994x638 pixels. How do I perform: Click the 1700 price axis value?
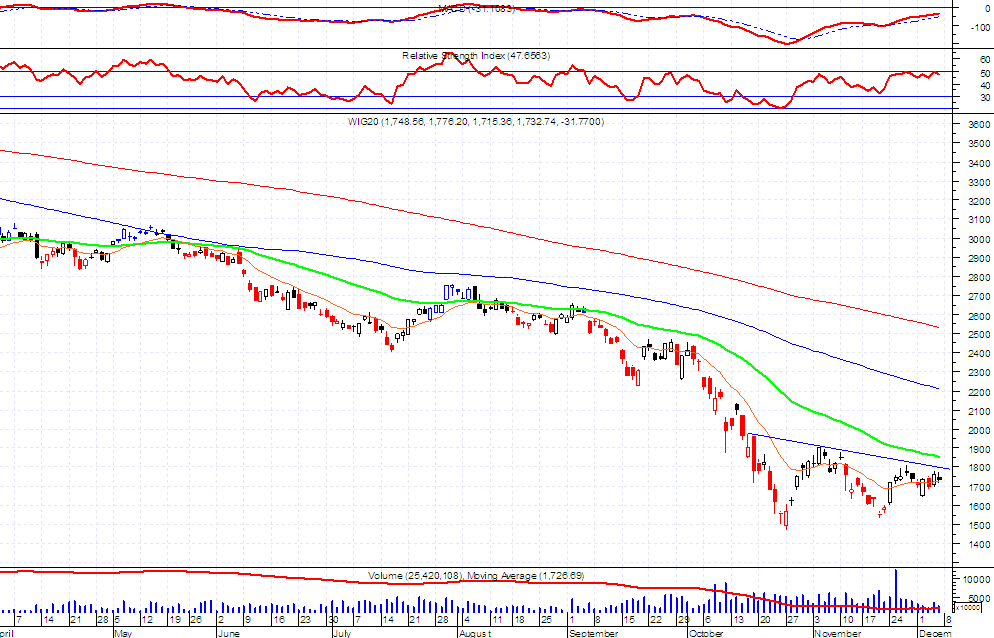click(979, 487)
